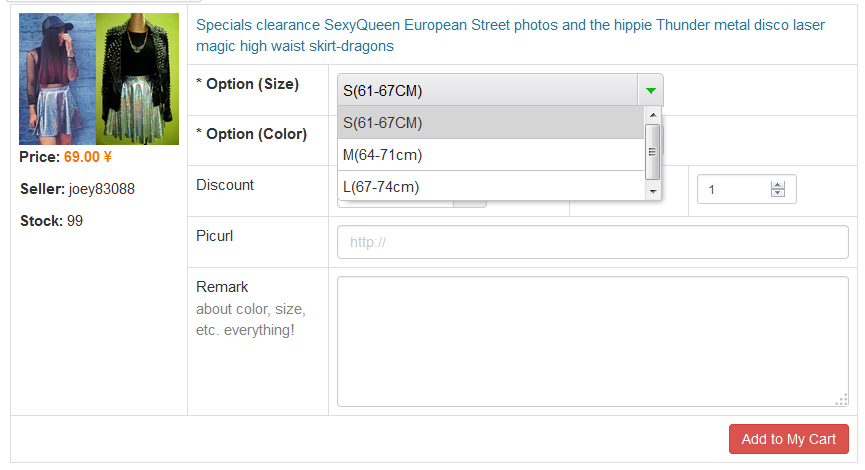865x470 pixels.
Task: Click the seller name joey83088
Action: pos(101,189)
